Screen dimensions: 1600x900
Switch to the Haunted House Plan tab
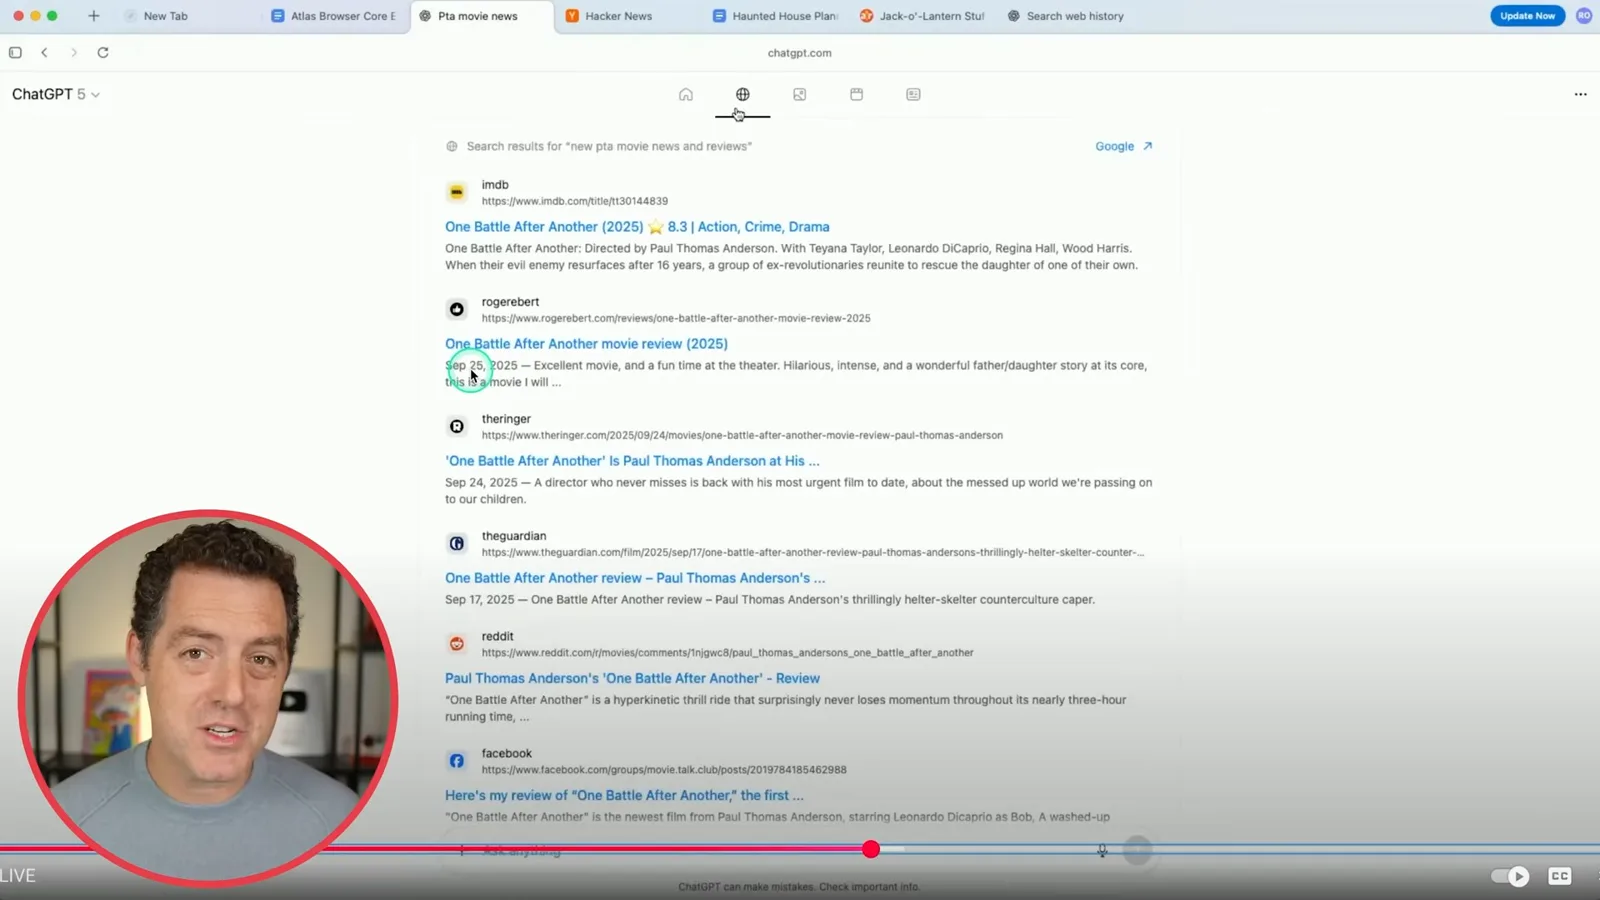[x=775, y=16]
